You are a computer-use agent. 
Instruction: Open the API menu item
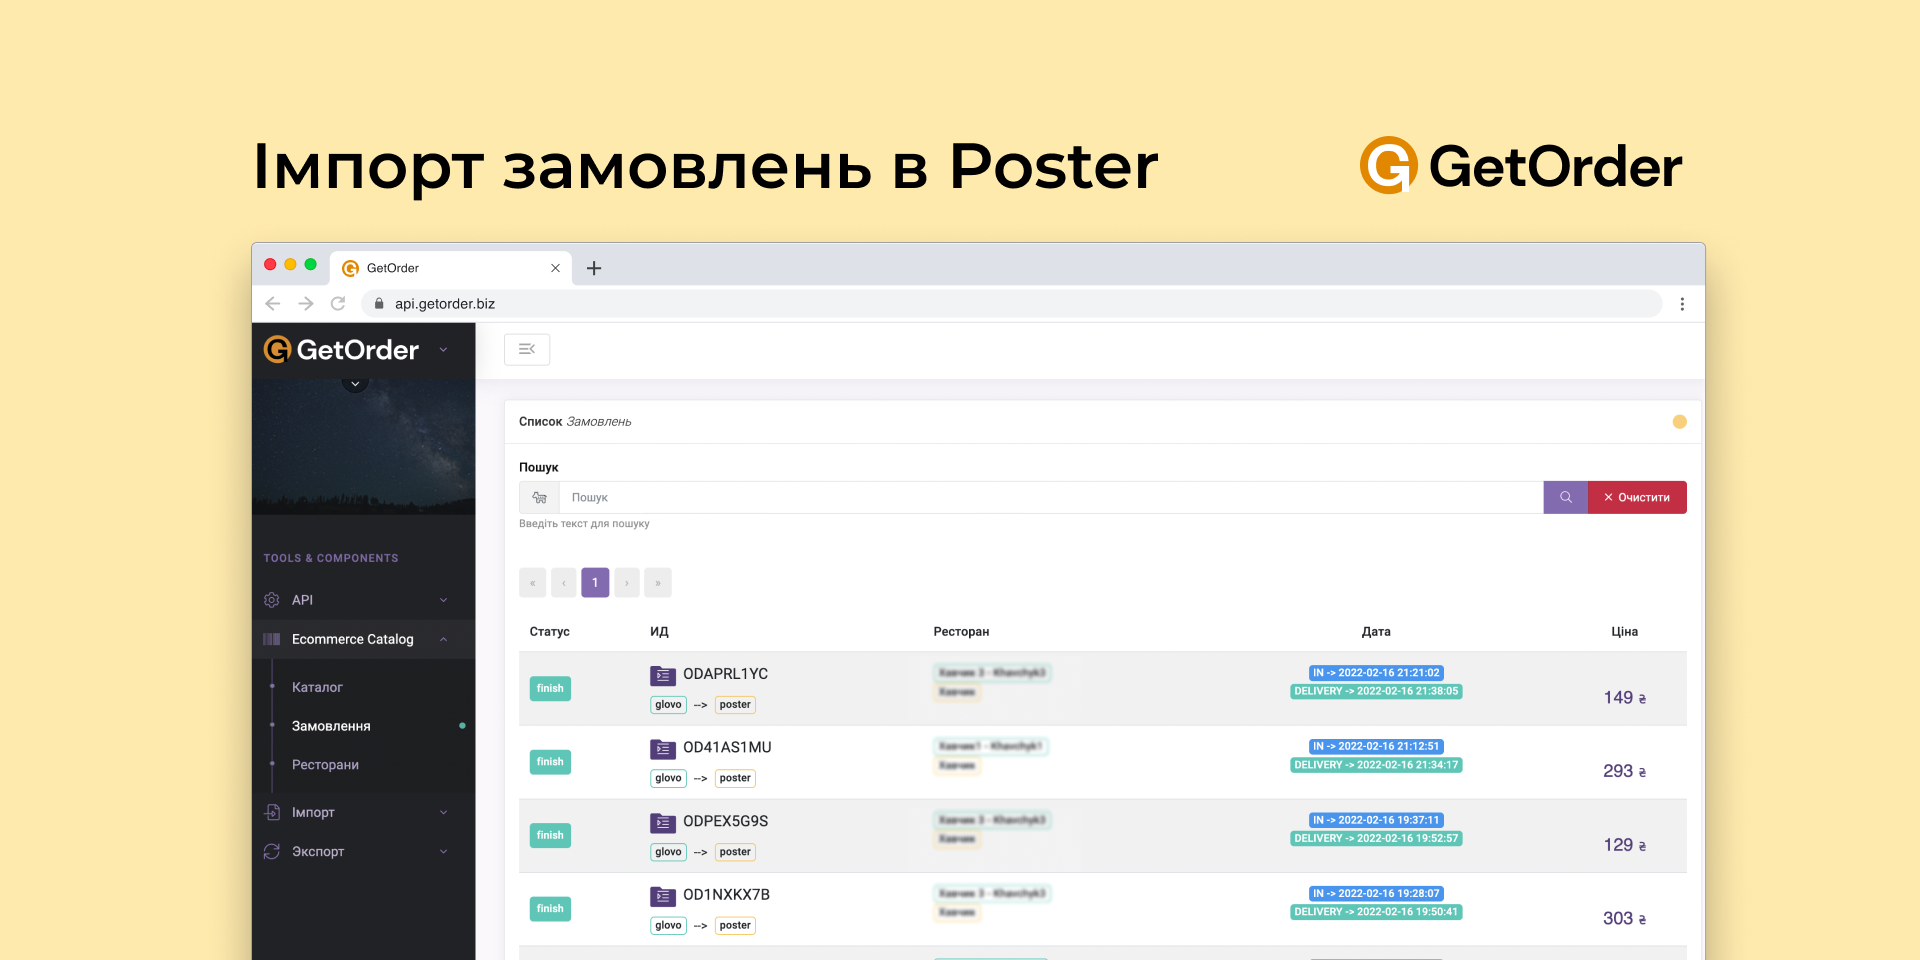[x=363, y=600]
